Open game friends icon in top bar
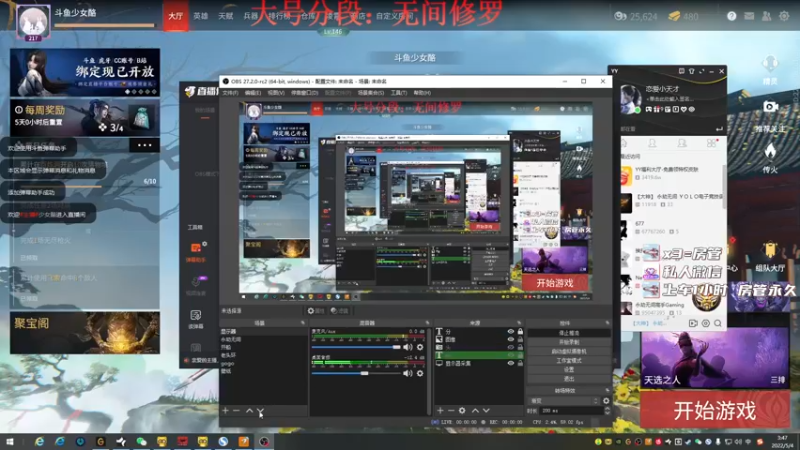 [766, 16]
